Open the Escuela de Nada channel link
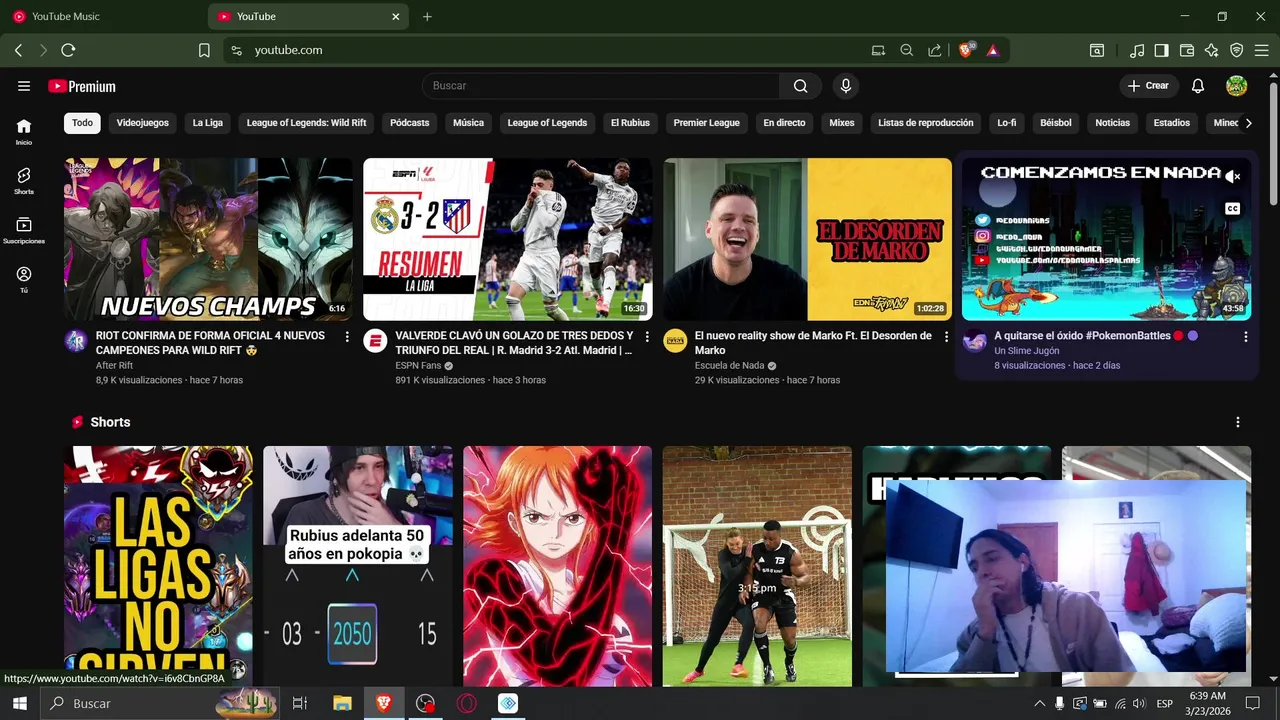 (730, 366)
